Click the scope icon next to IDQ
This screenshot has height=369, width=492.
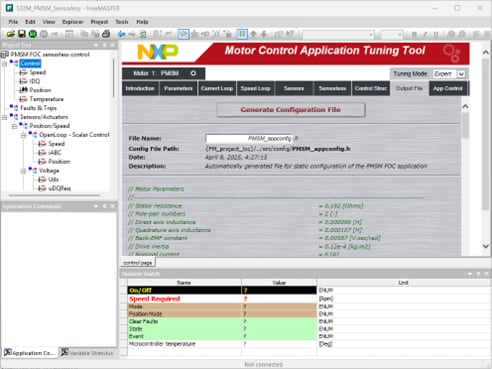[x=23, y=81]
